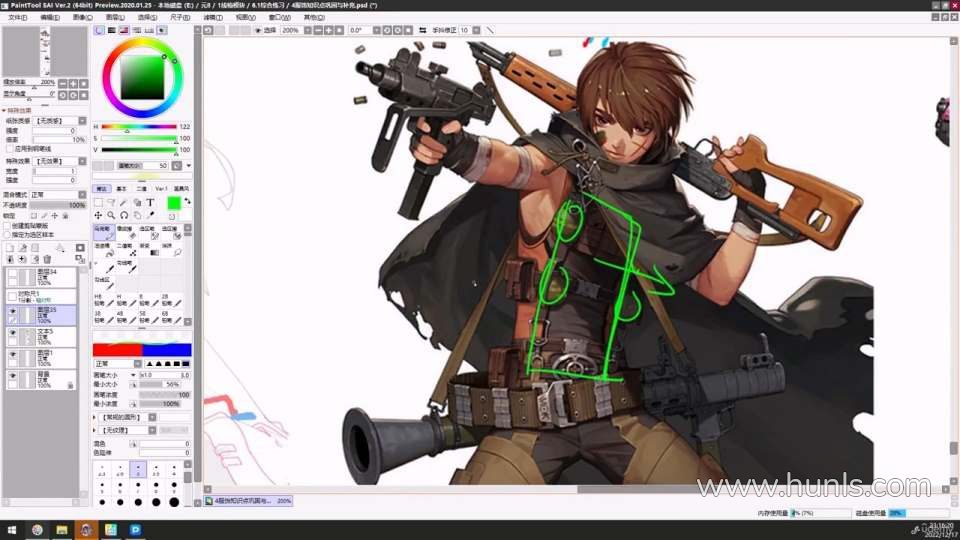This screenshot has width=960, height=540.
Task: Collapse the 特殊效果 section triangle
Action: point(4,110)
